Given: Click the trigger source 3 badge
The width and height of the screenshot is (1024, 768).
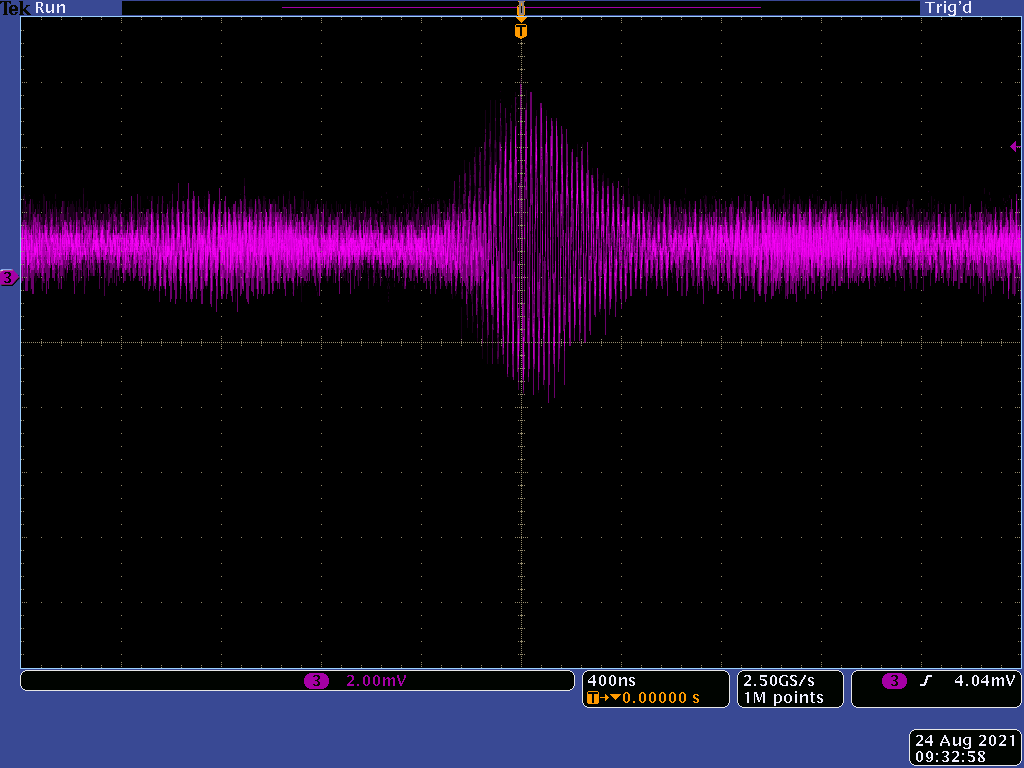Looking at the screenshot, I should pyautogui.click(x=894, y=681).
